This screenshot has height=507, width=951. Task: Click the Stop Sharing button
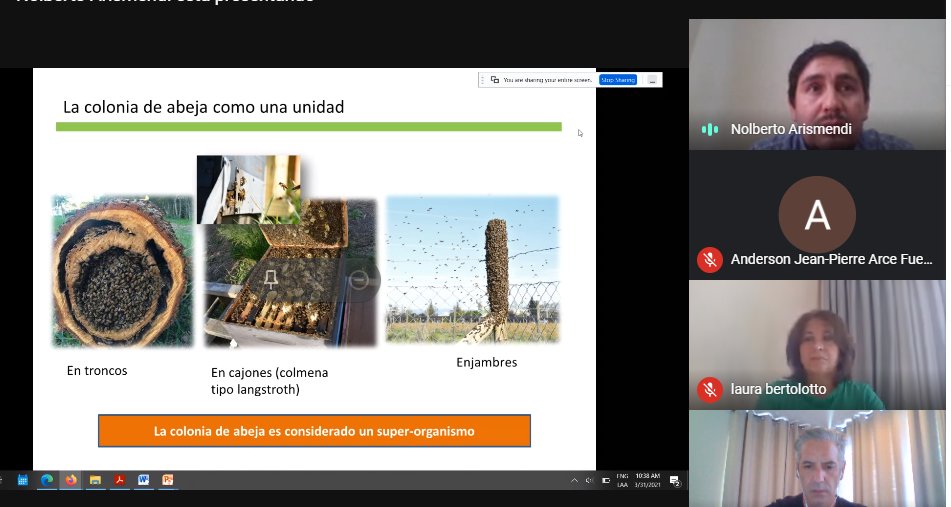tap(618, 80)
